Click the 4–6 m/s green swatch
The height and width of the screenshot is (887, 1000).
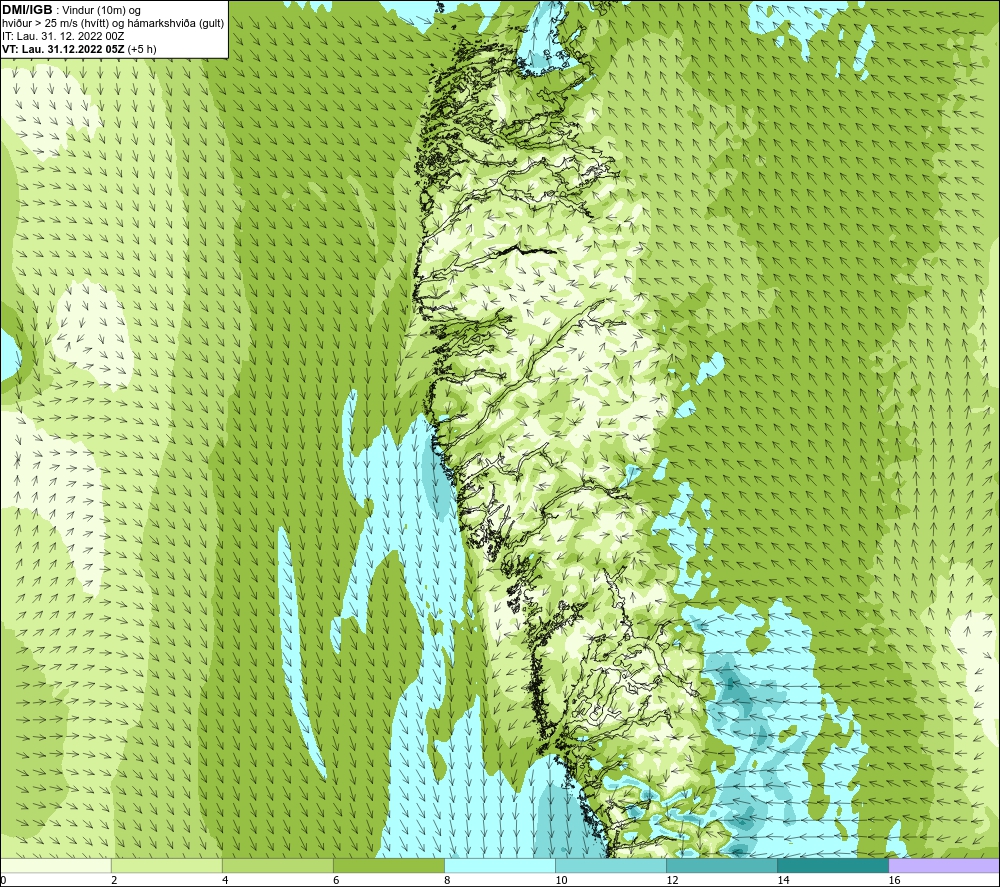278,865
